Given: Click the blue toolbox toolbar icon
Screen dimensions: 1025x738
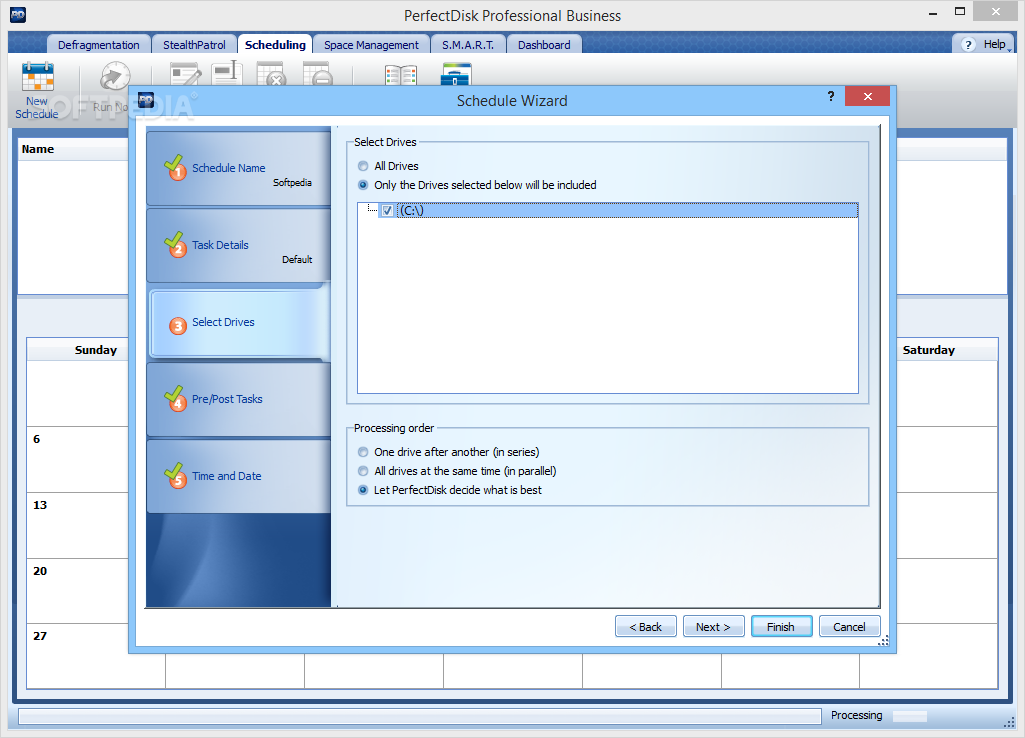Looking at the screenshot, I should click(x=456, y=74).
